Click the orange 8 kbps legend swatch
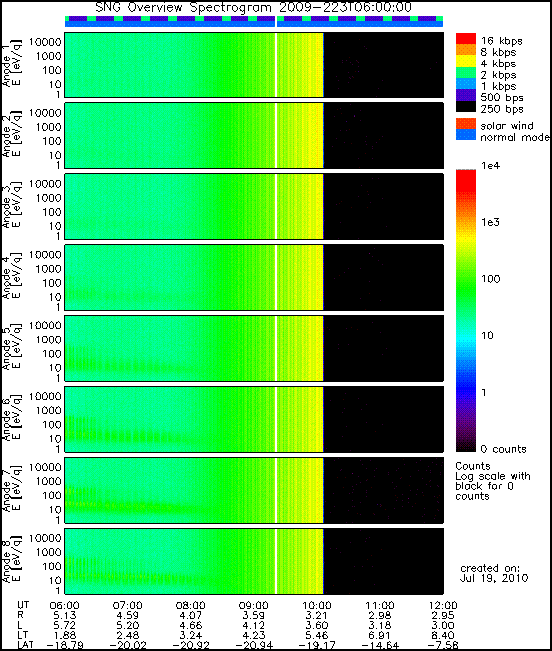This screenshot has height=651, width=552. click(x=466, y=50)
